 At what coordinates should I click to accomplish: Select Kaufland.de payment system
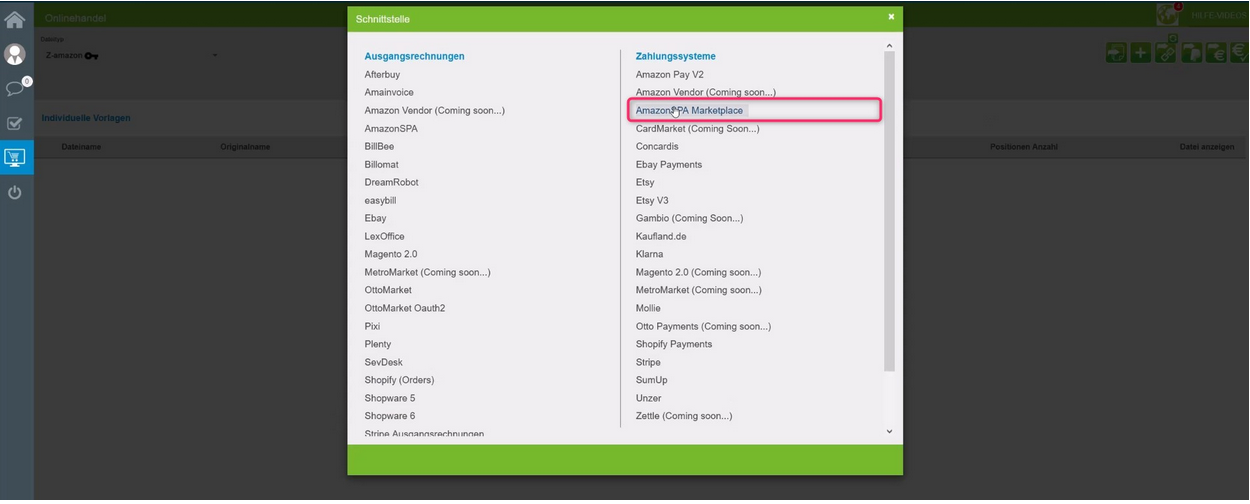[x=661, y=237]
